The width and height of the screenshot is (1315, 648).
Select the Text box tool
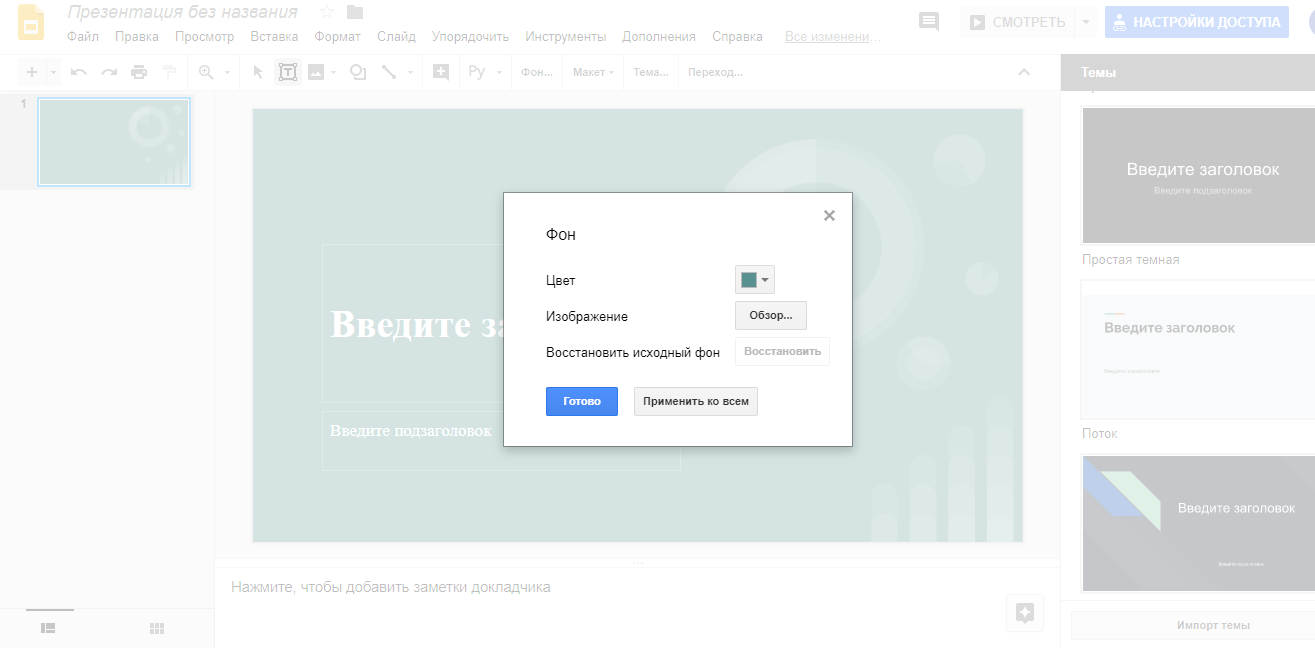(x=287, y=71)
